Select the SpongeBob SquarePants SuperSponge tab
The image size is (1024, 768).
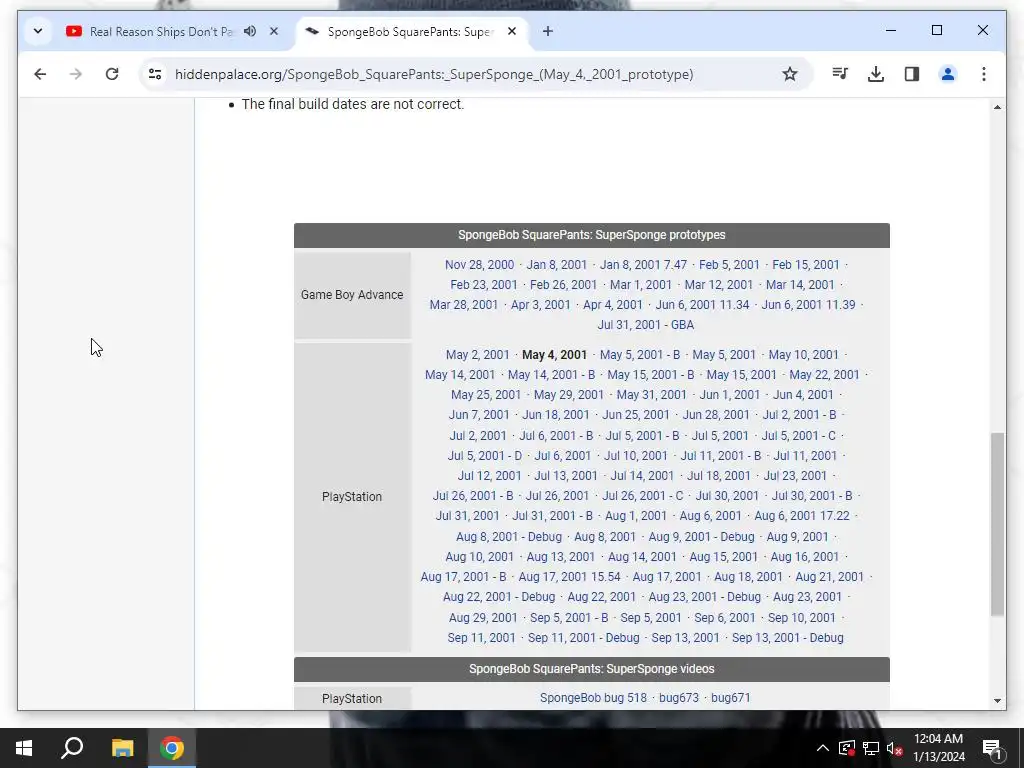pos(411,31)
